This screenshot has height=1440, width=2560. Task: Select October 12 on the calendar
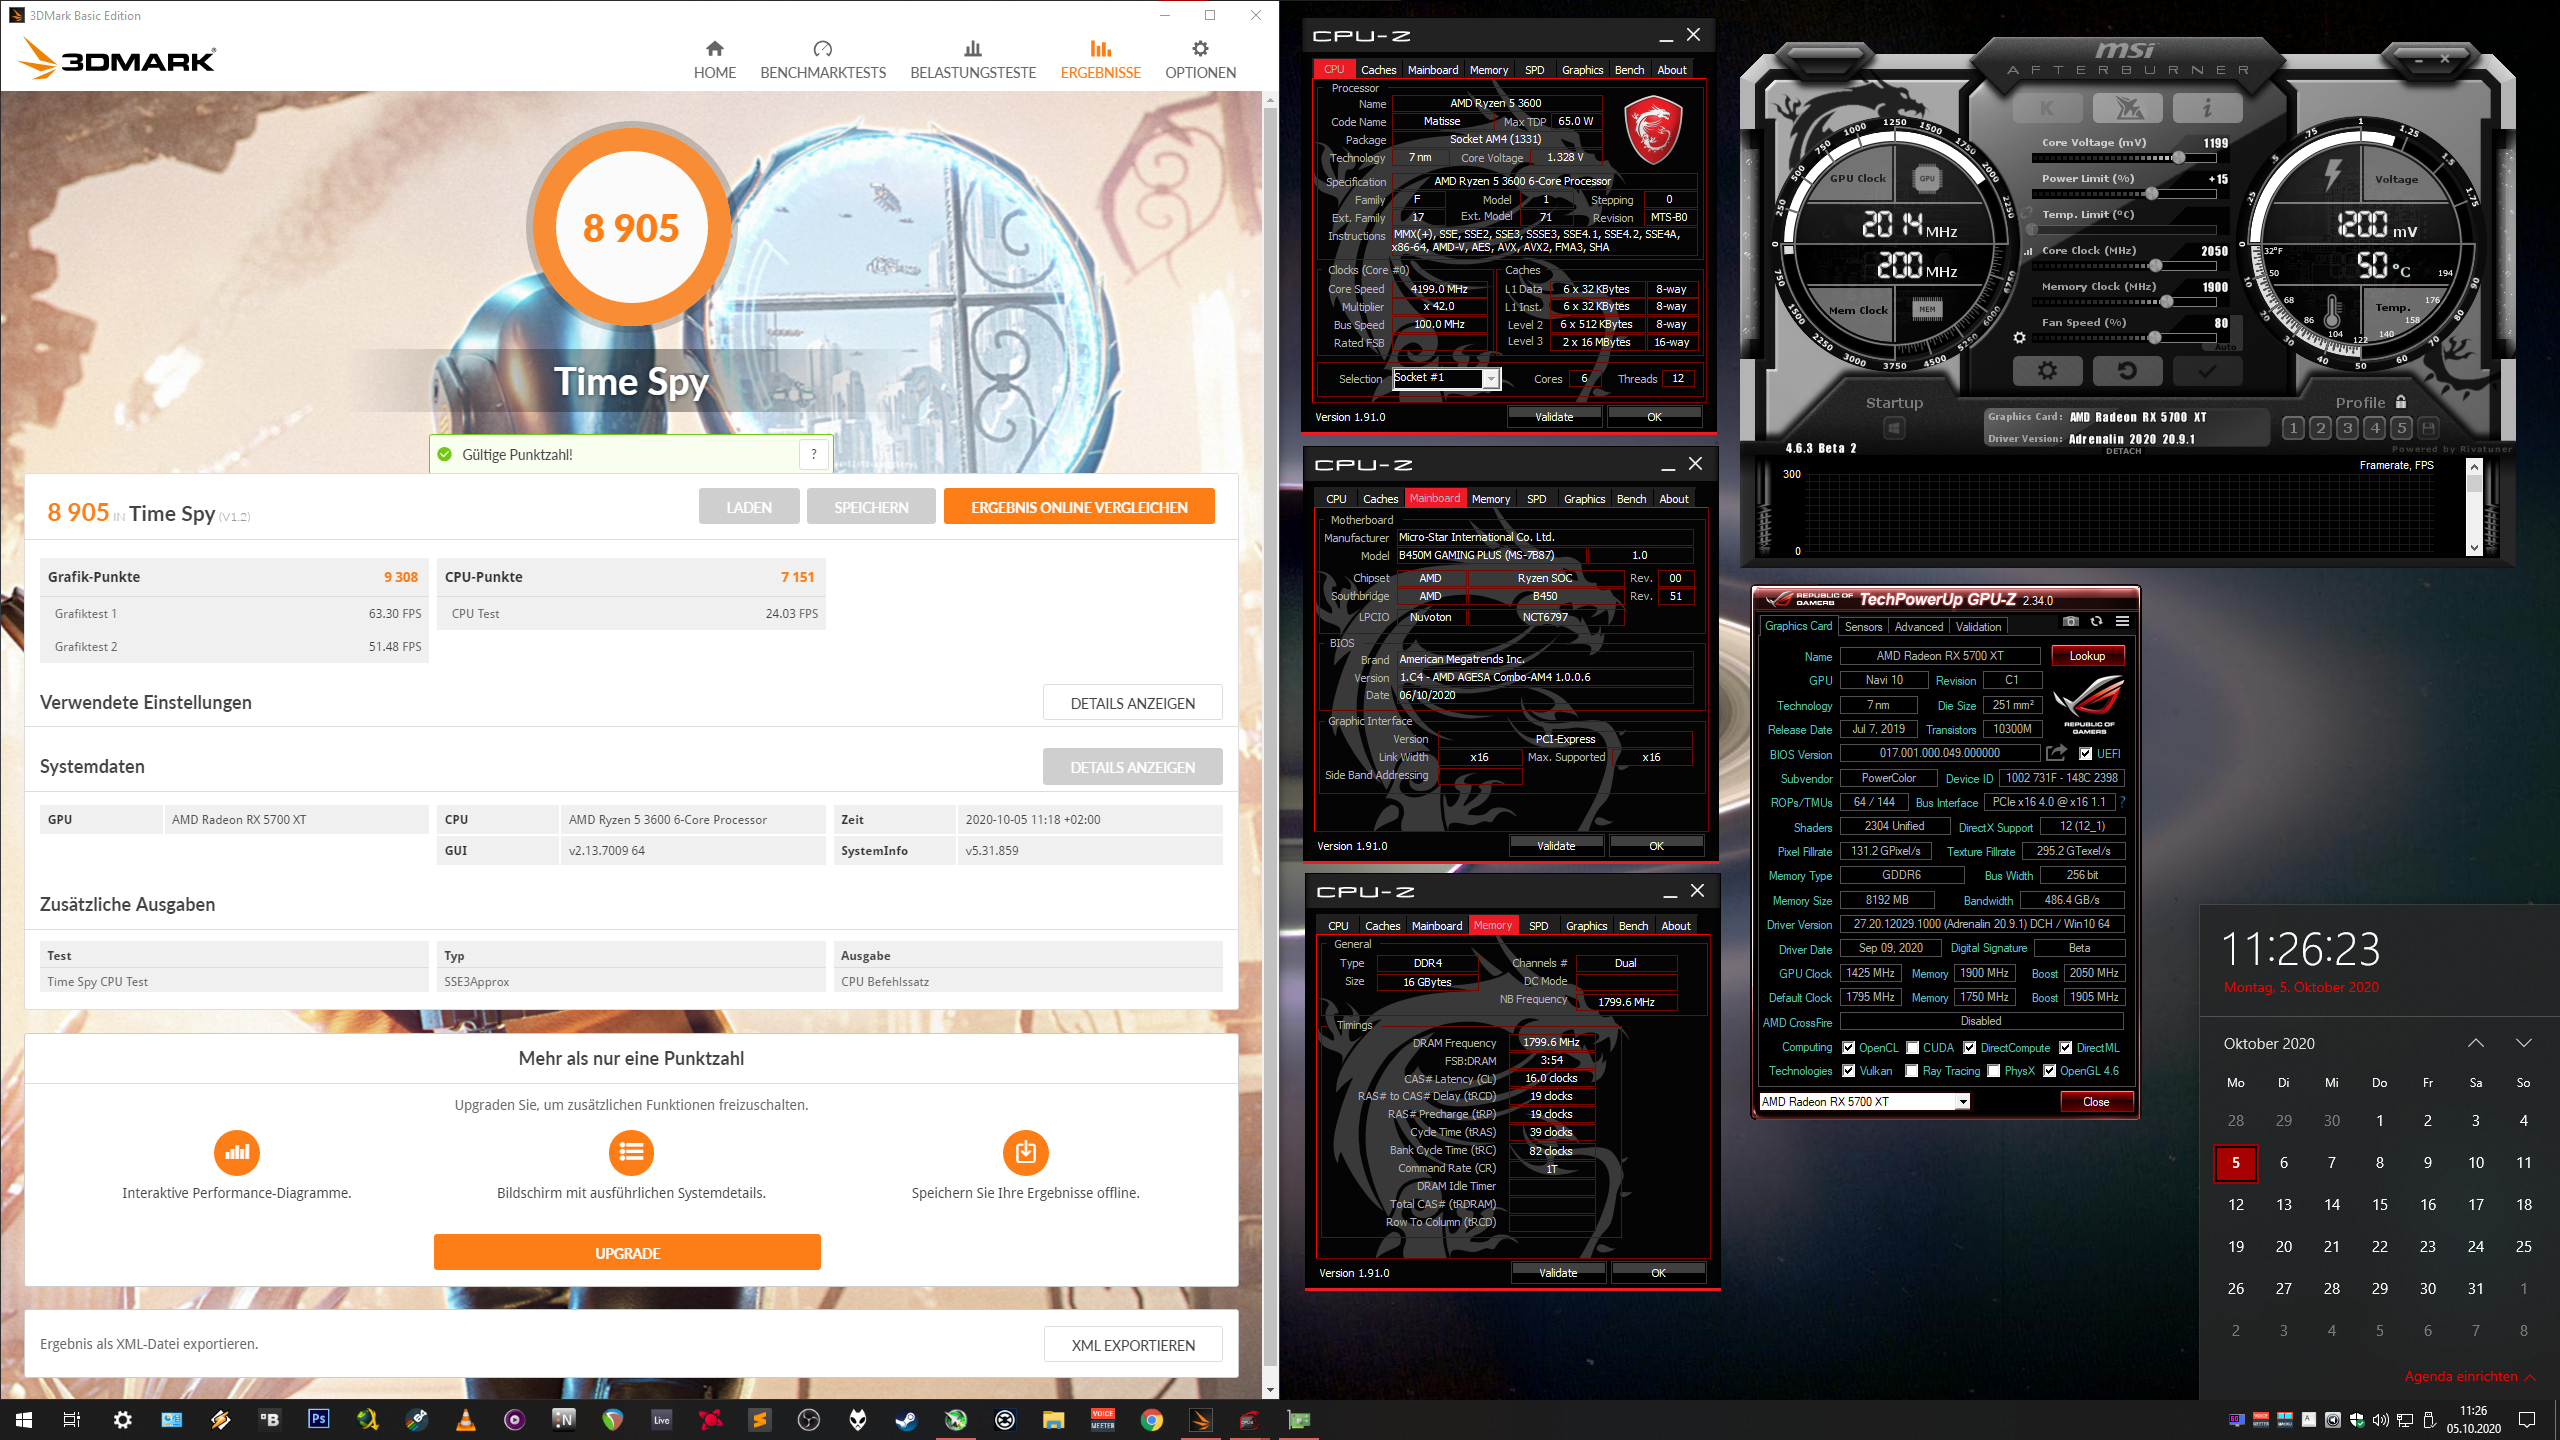click(2236, 1204)
